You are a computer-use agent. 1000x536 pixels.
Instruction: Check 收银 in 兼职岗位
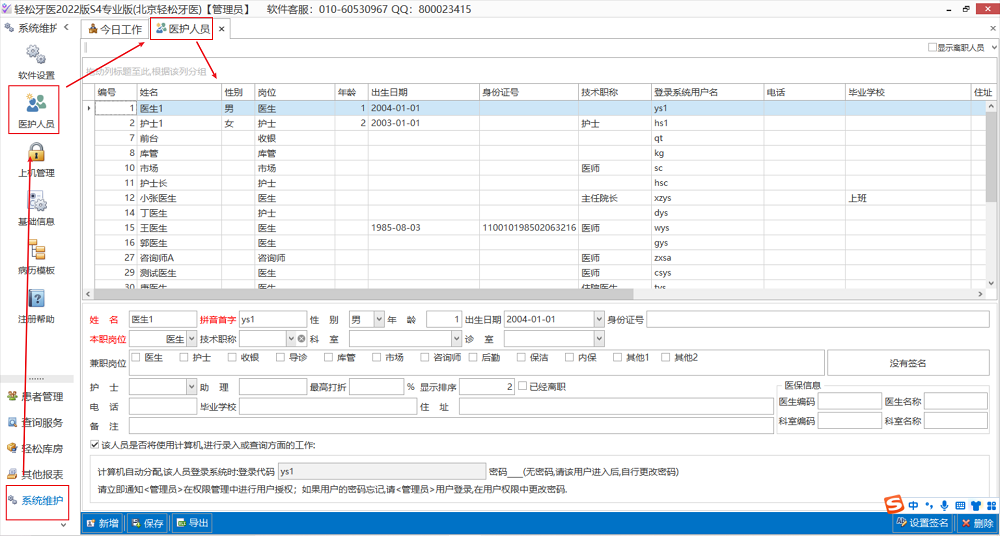click(x=232, y=357)
